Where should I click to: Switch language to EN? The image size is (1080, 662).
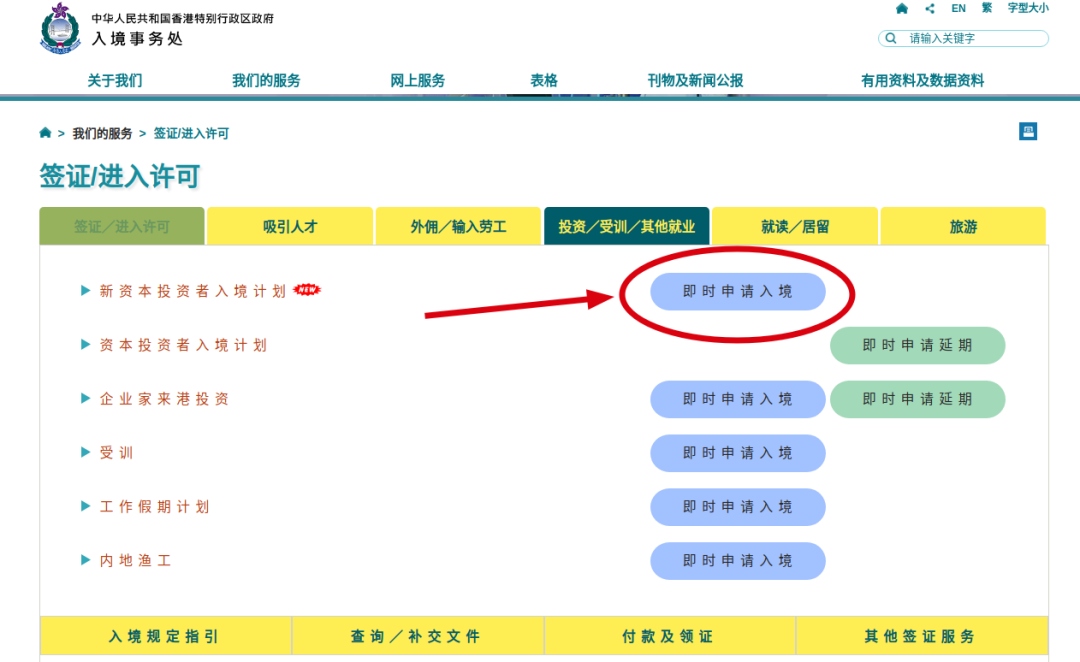(958, 8)
